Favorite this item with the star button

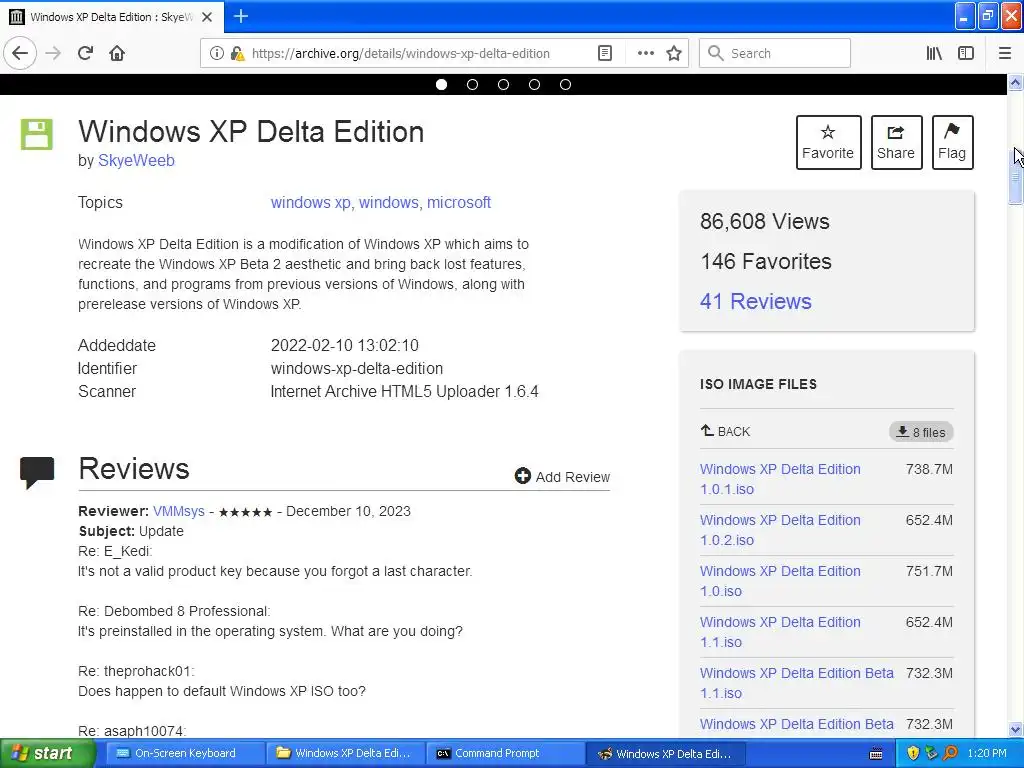(x=828, y=142)
